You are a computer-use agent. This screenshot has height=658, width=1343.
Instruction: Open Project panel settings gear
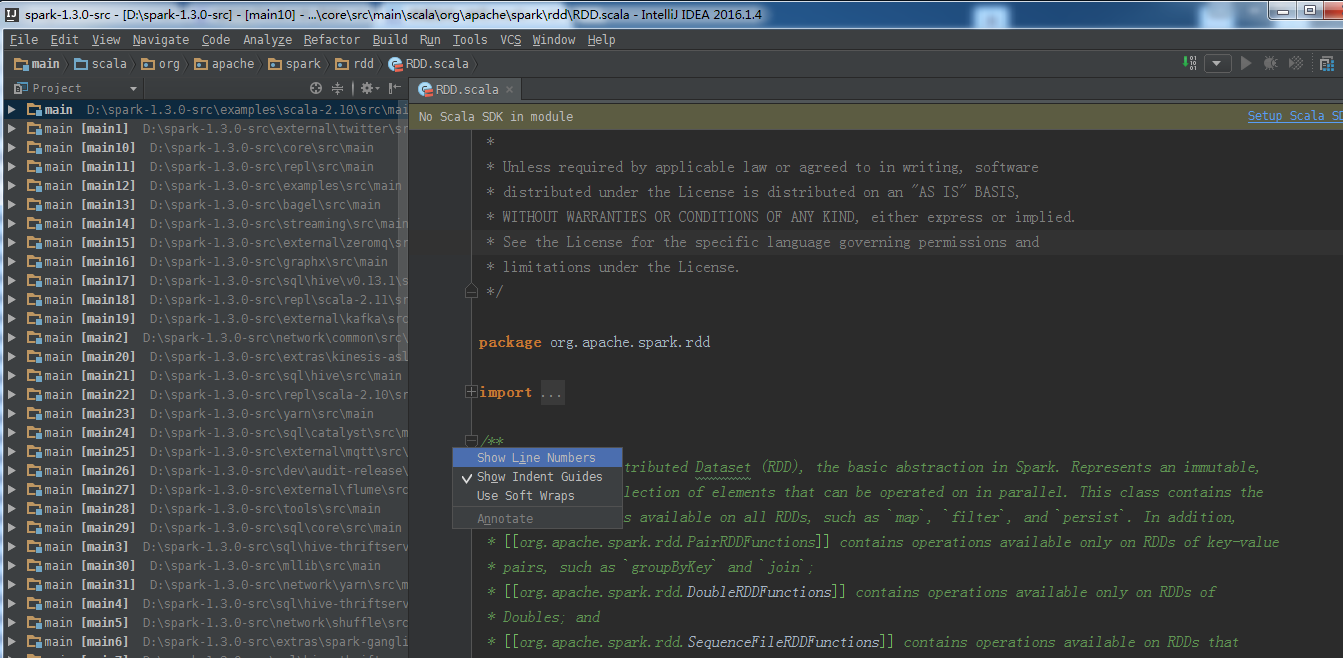(x=367, y=88)
